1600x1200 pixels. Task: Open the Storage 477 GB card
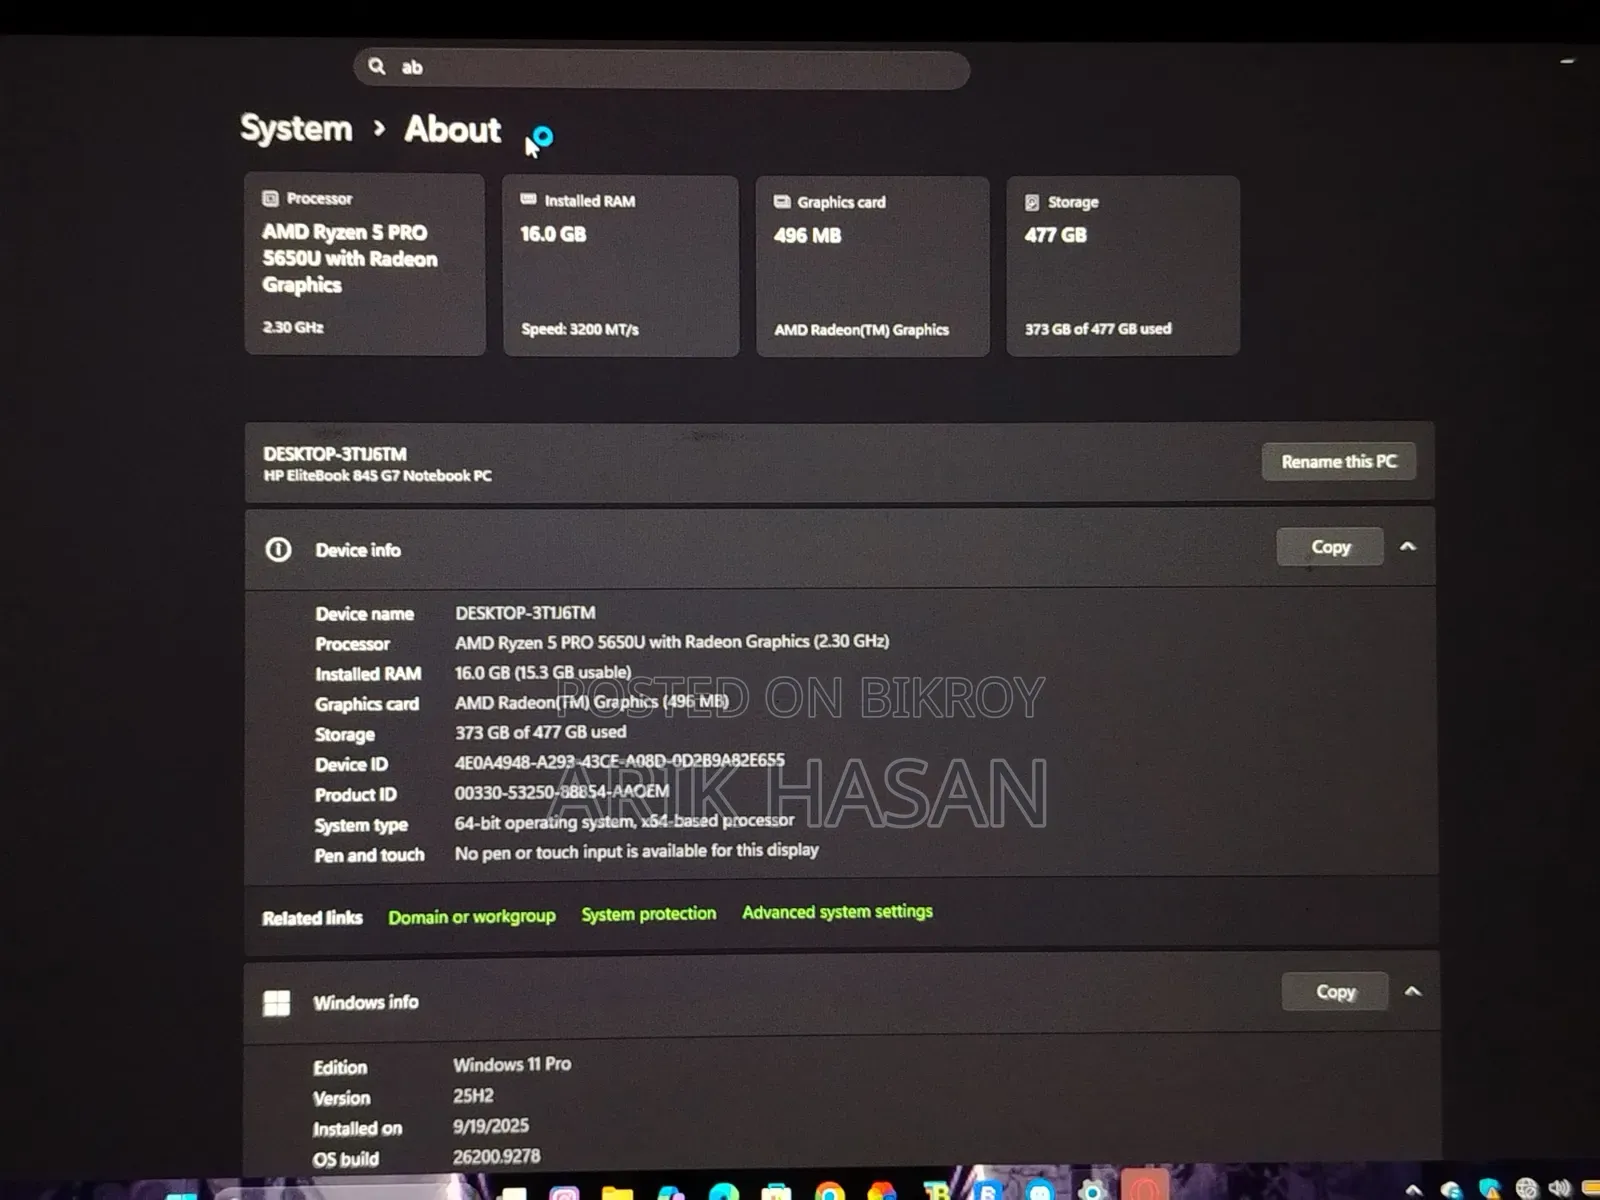pos(1123,265)
